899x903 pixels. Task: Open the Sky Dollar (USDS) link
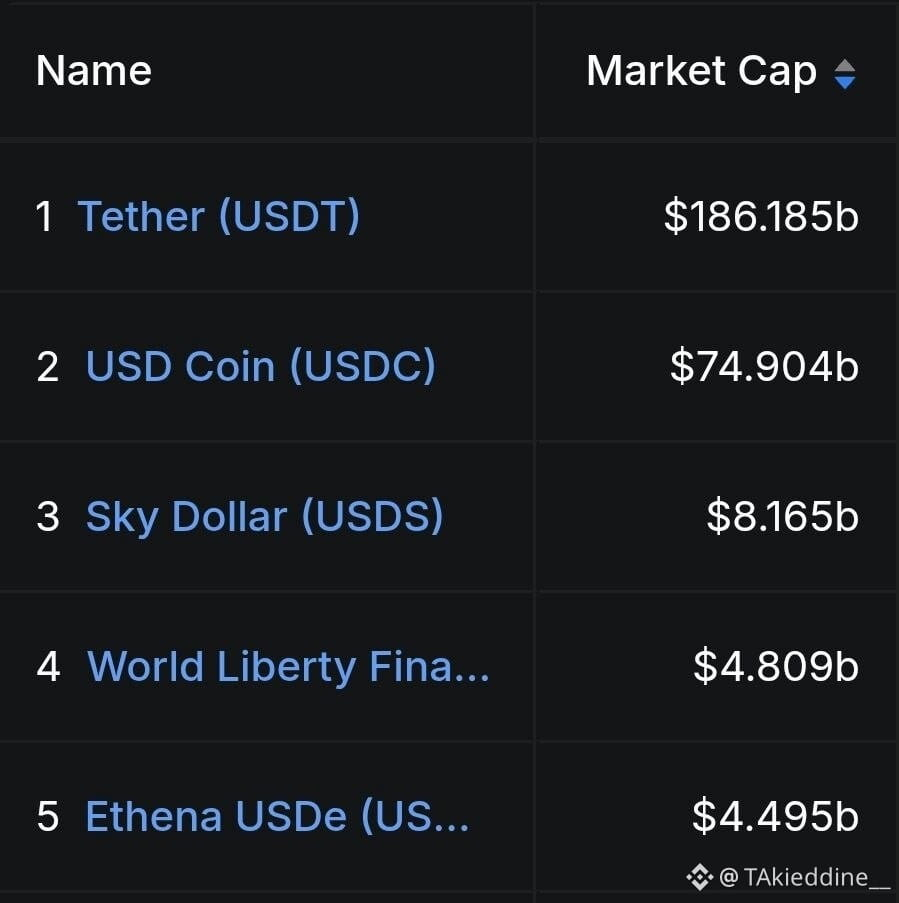[264, 517]
